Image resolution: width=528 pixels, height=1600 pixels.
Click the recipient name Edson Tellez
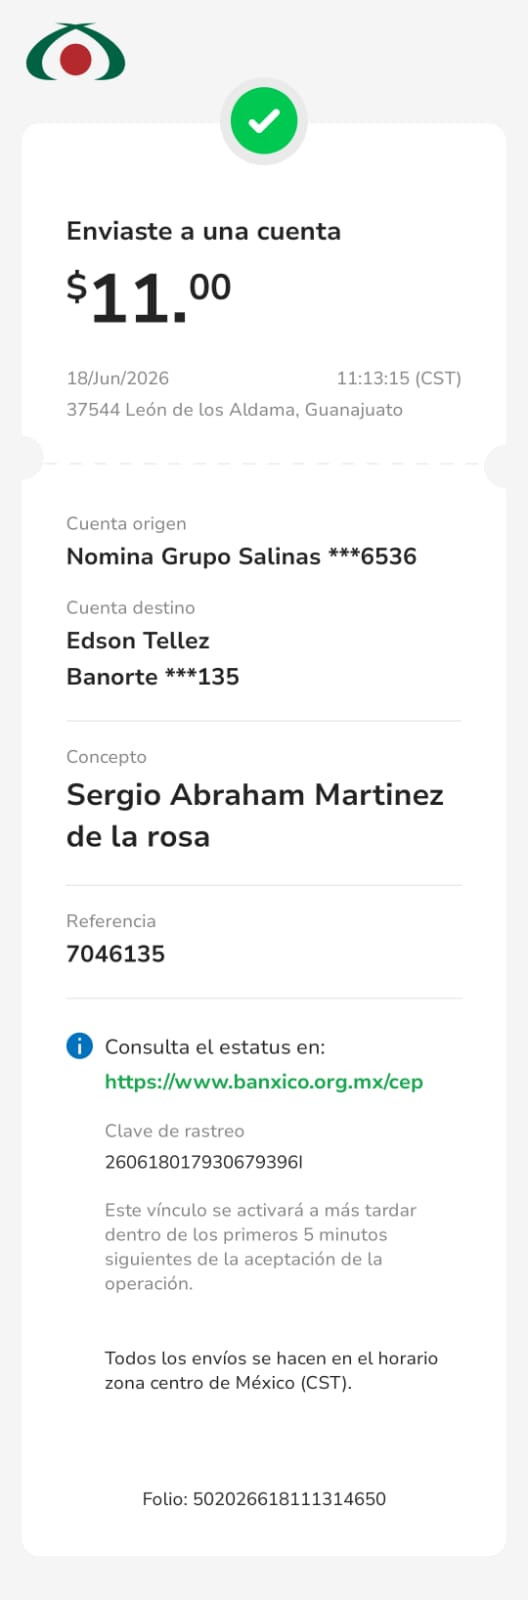point(138,640)
